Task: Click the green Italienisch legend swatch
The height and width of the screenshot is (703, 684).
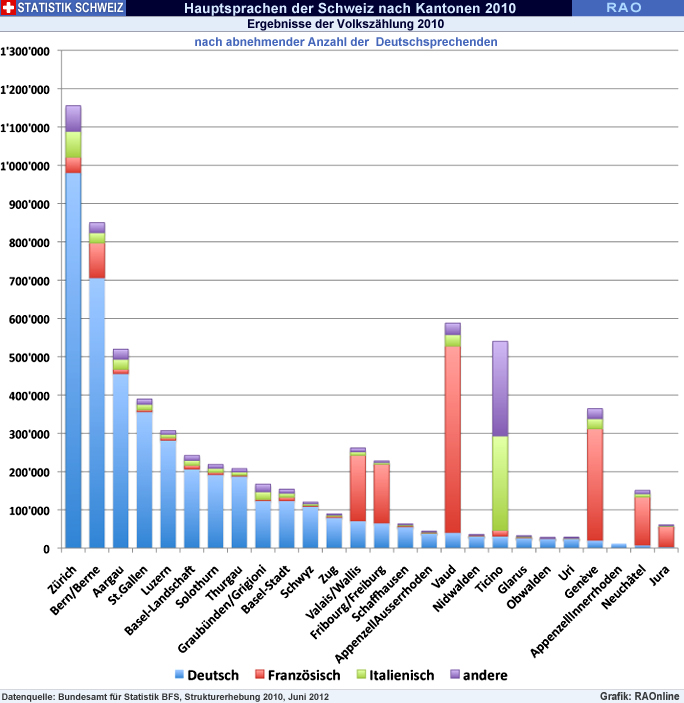Action: click(x=361, y=675)
